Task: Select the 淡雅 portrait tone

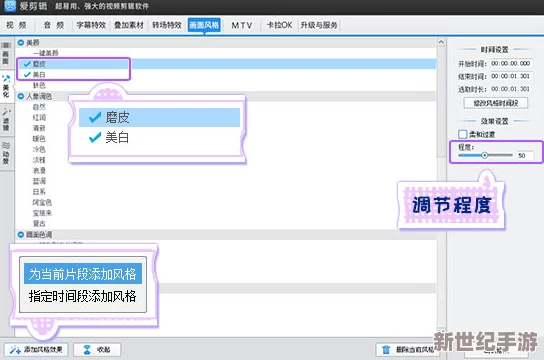Action: click(x=39, y=160)
